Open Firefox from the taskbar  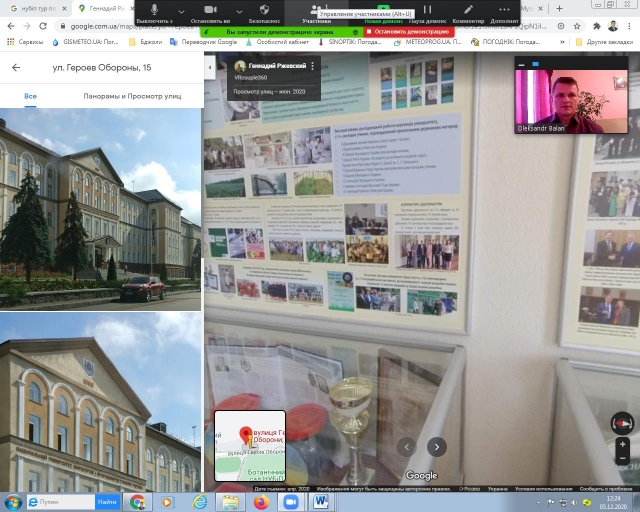[x=261, y=502]
